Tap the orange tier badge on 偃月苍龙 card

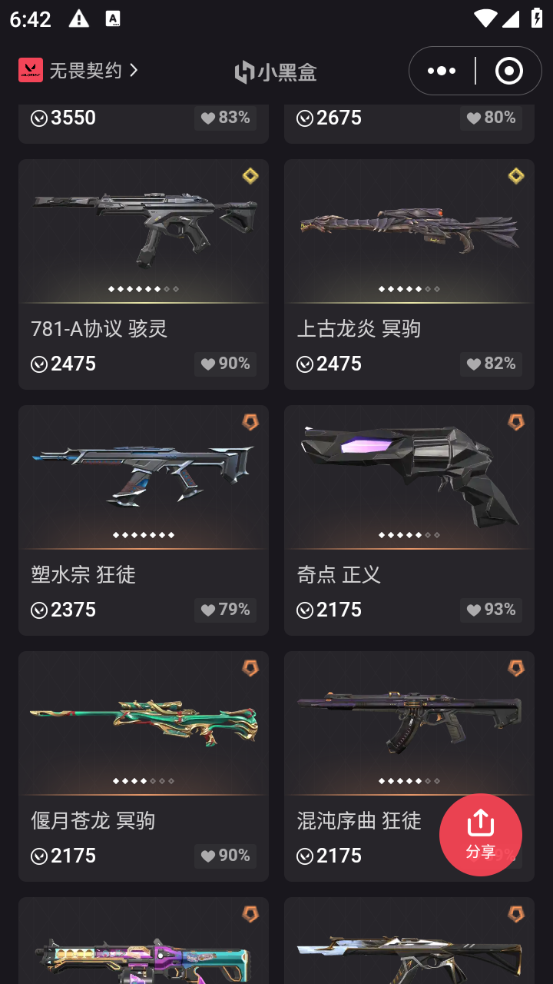(250, 668)
